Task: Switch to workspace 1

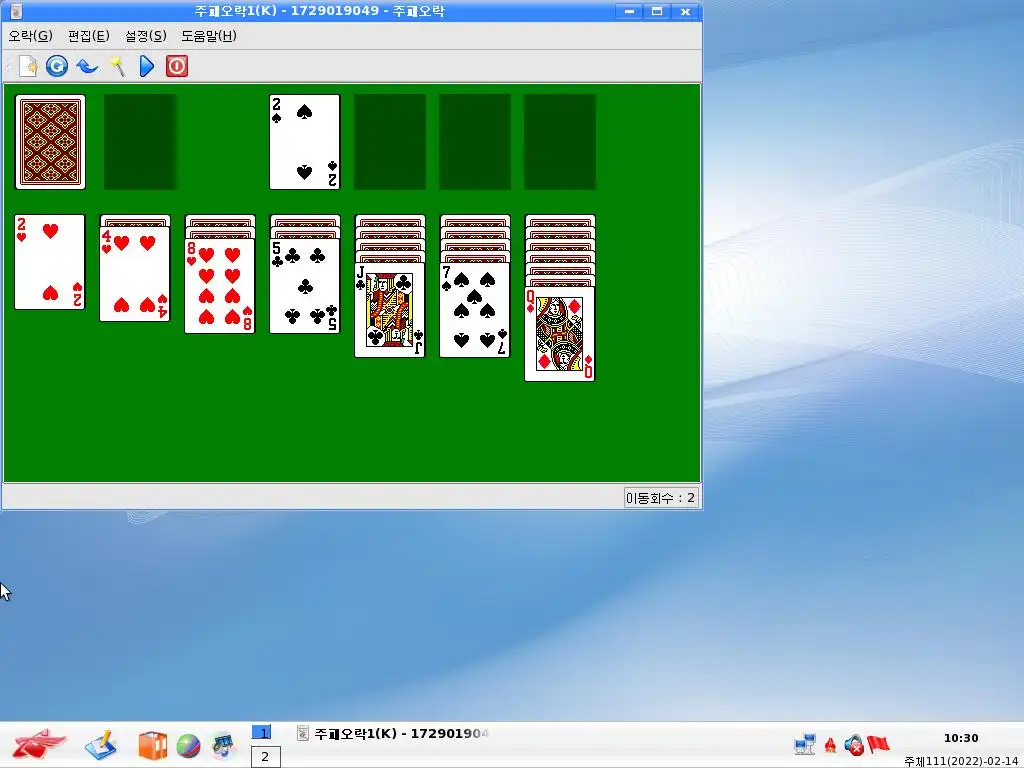Action: coord(262,733)
